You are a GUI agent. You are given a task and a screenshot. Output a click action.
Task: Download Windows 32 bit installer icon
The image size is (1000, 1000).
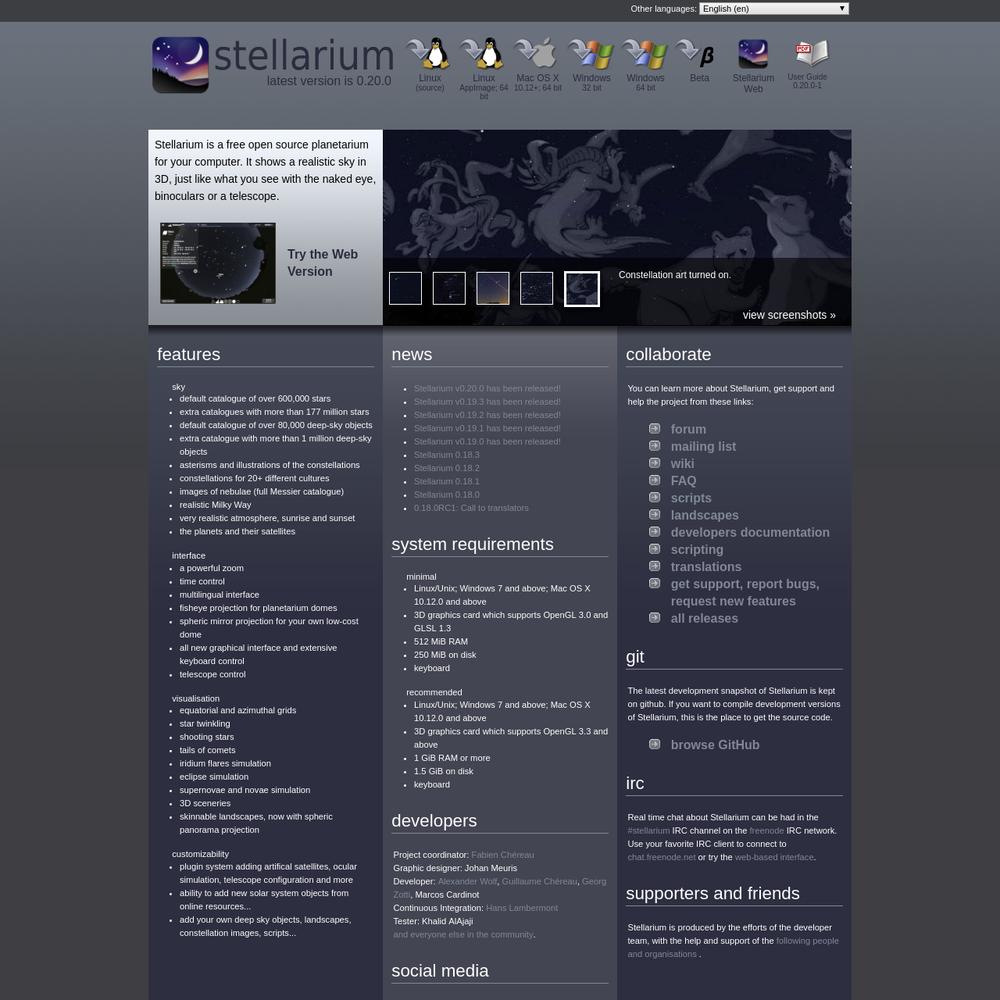[x=591, y=54]
